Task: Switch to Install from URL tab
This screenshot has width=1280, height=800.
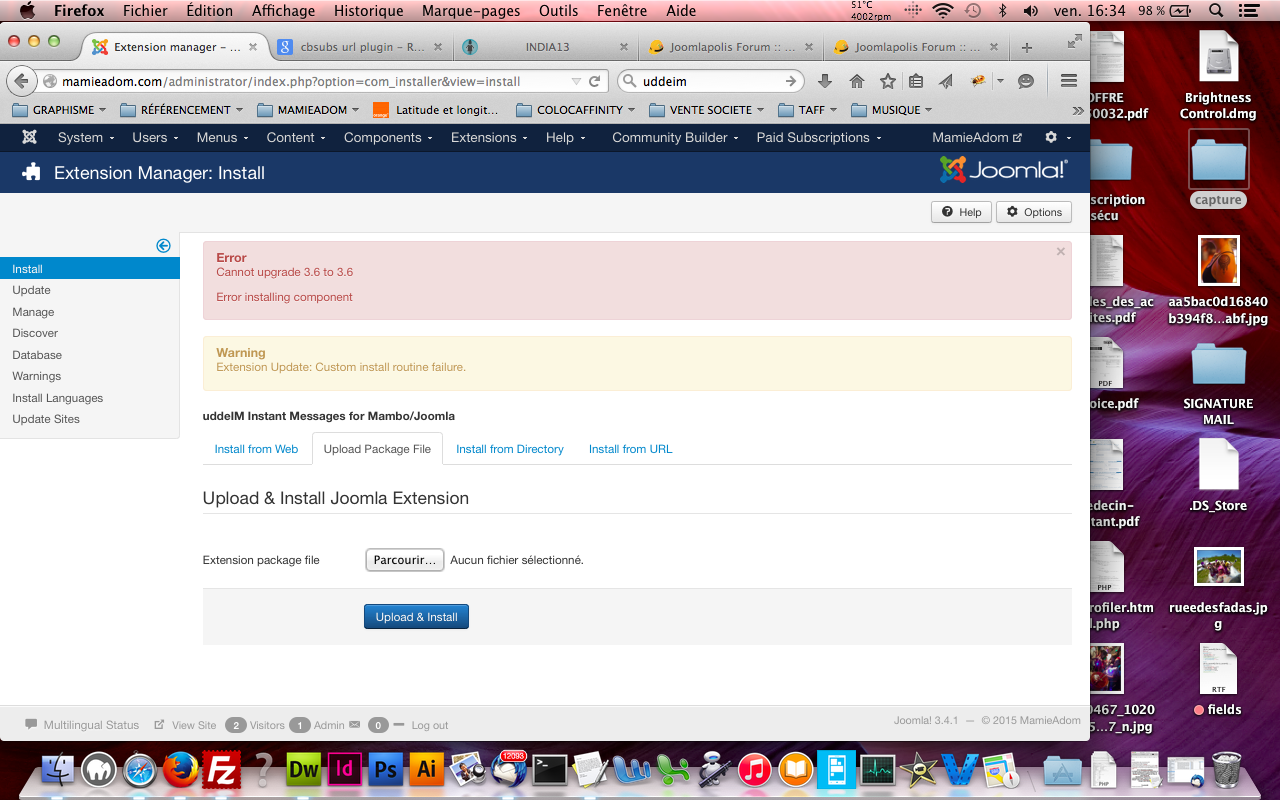Action: tap(630, 449)
